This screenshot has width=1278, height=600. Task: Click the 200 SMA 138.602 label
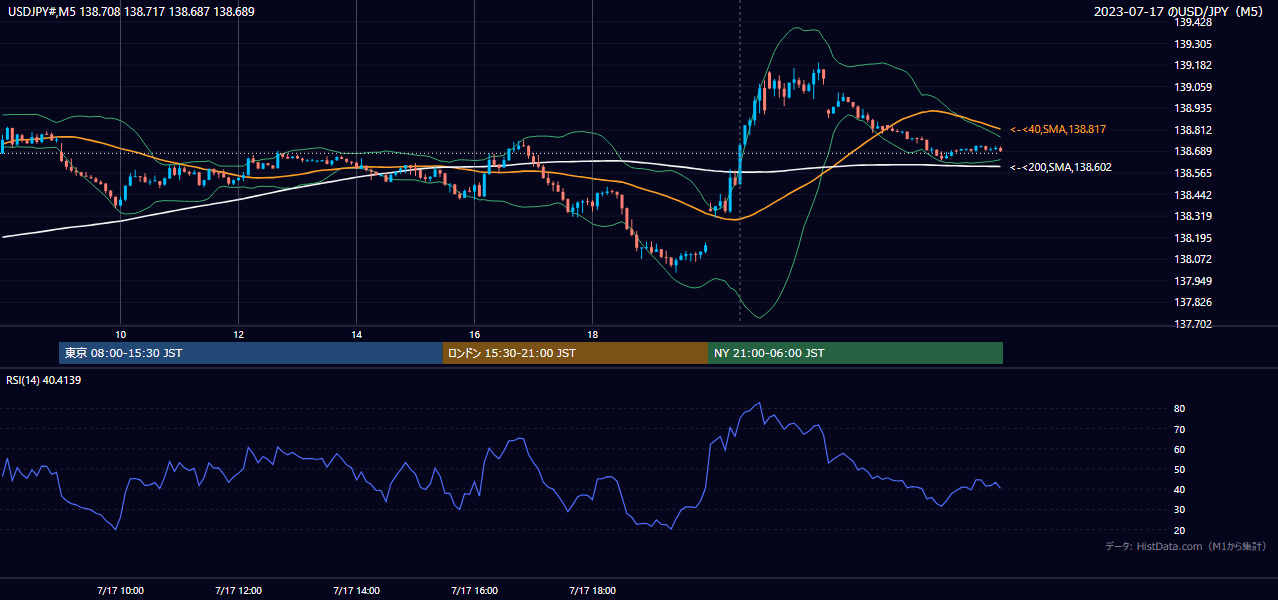coord(1060,168)
